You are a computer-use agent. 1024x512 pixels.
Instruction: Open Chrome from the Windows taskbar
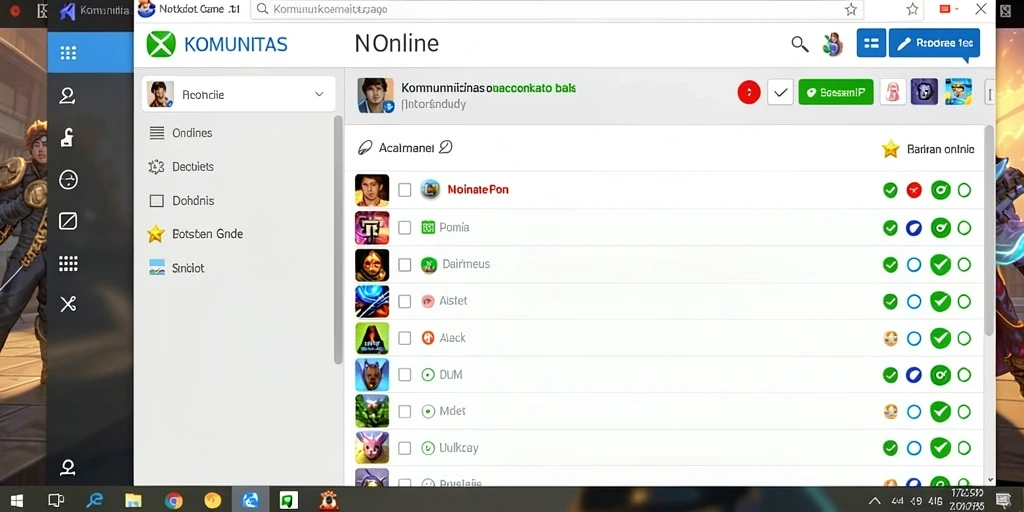(x=173, y=501)
